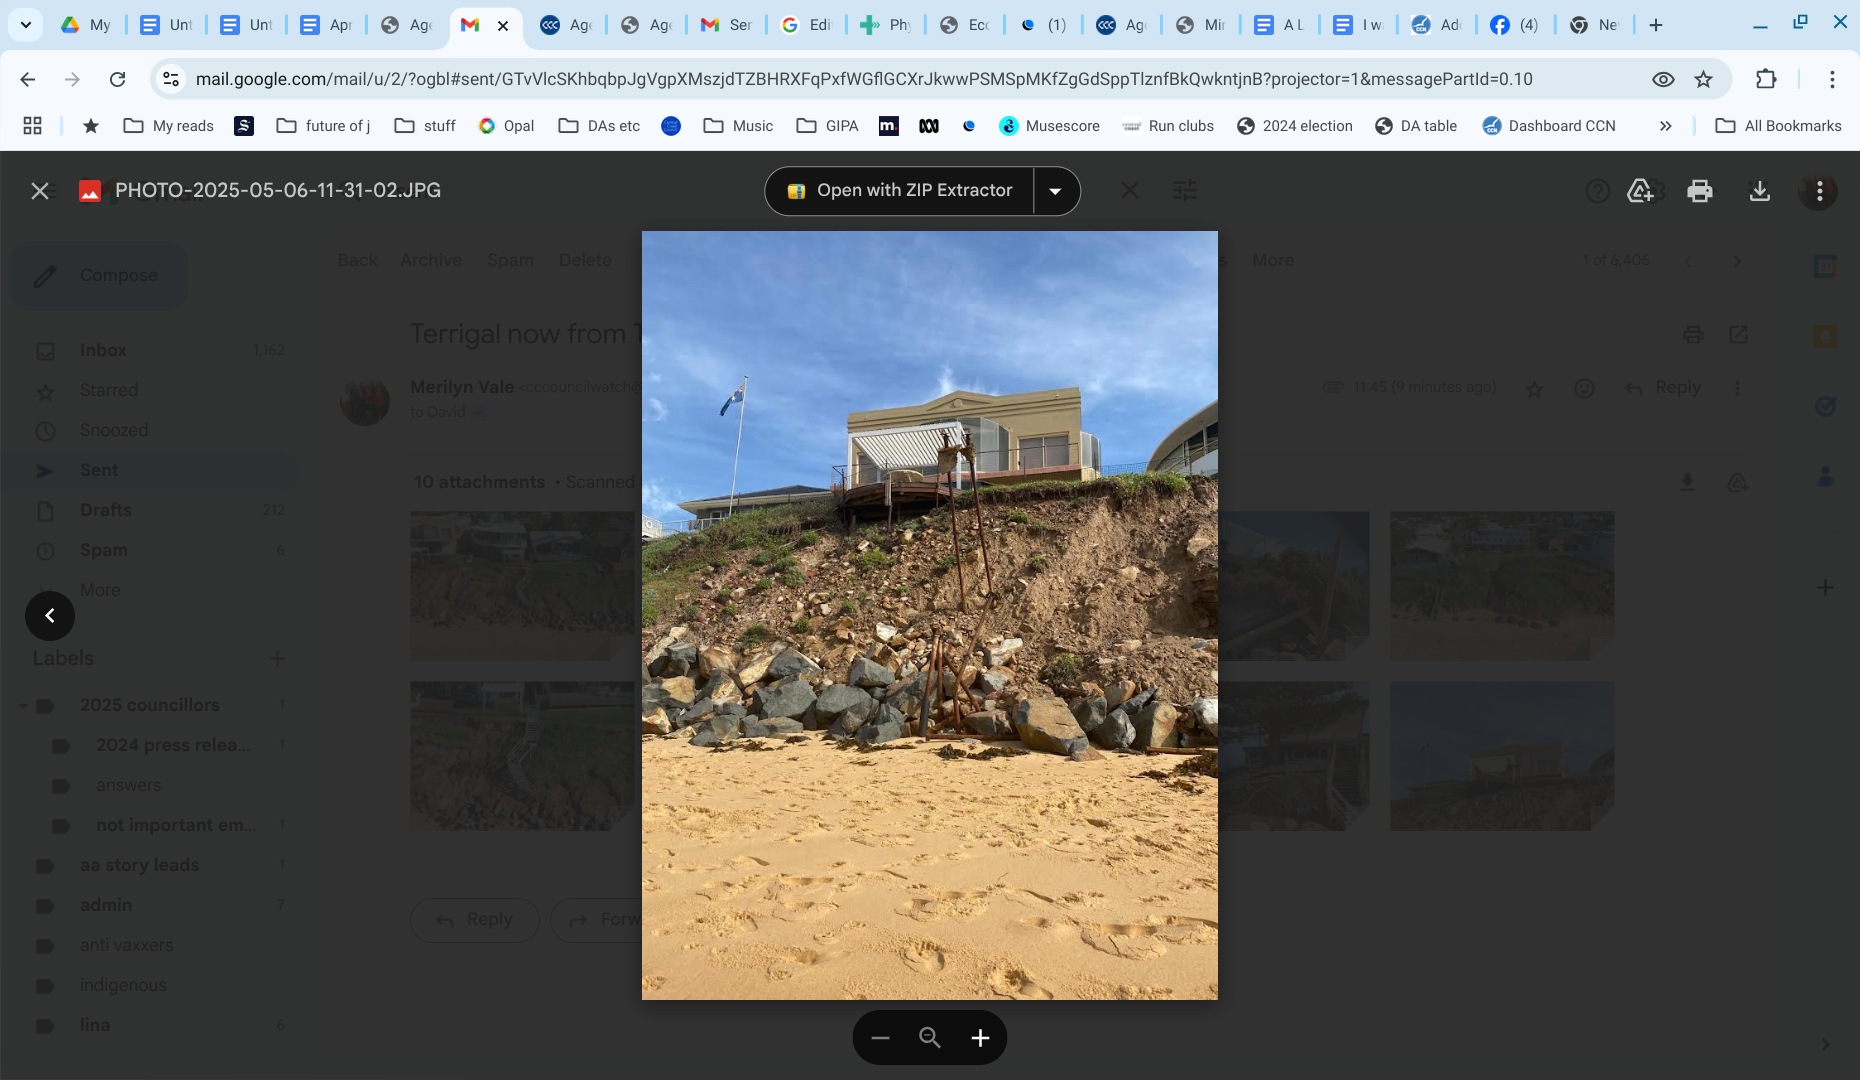Open the future of j bookmark folder
This screenshot has height=1080, width=1860.
(323, 126)
